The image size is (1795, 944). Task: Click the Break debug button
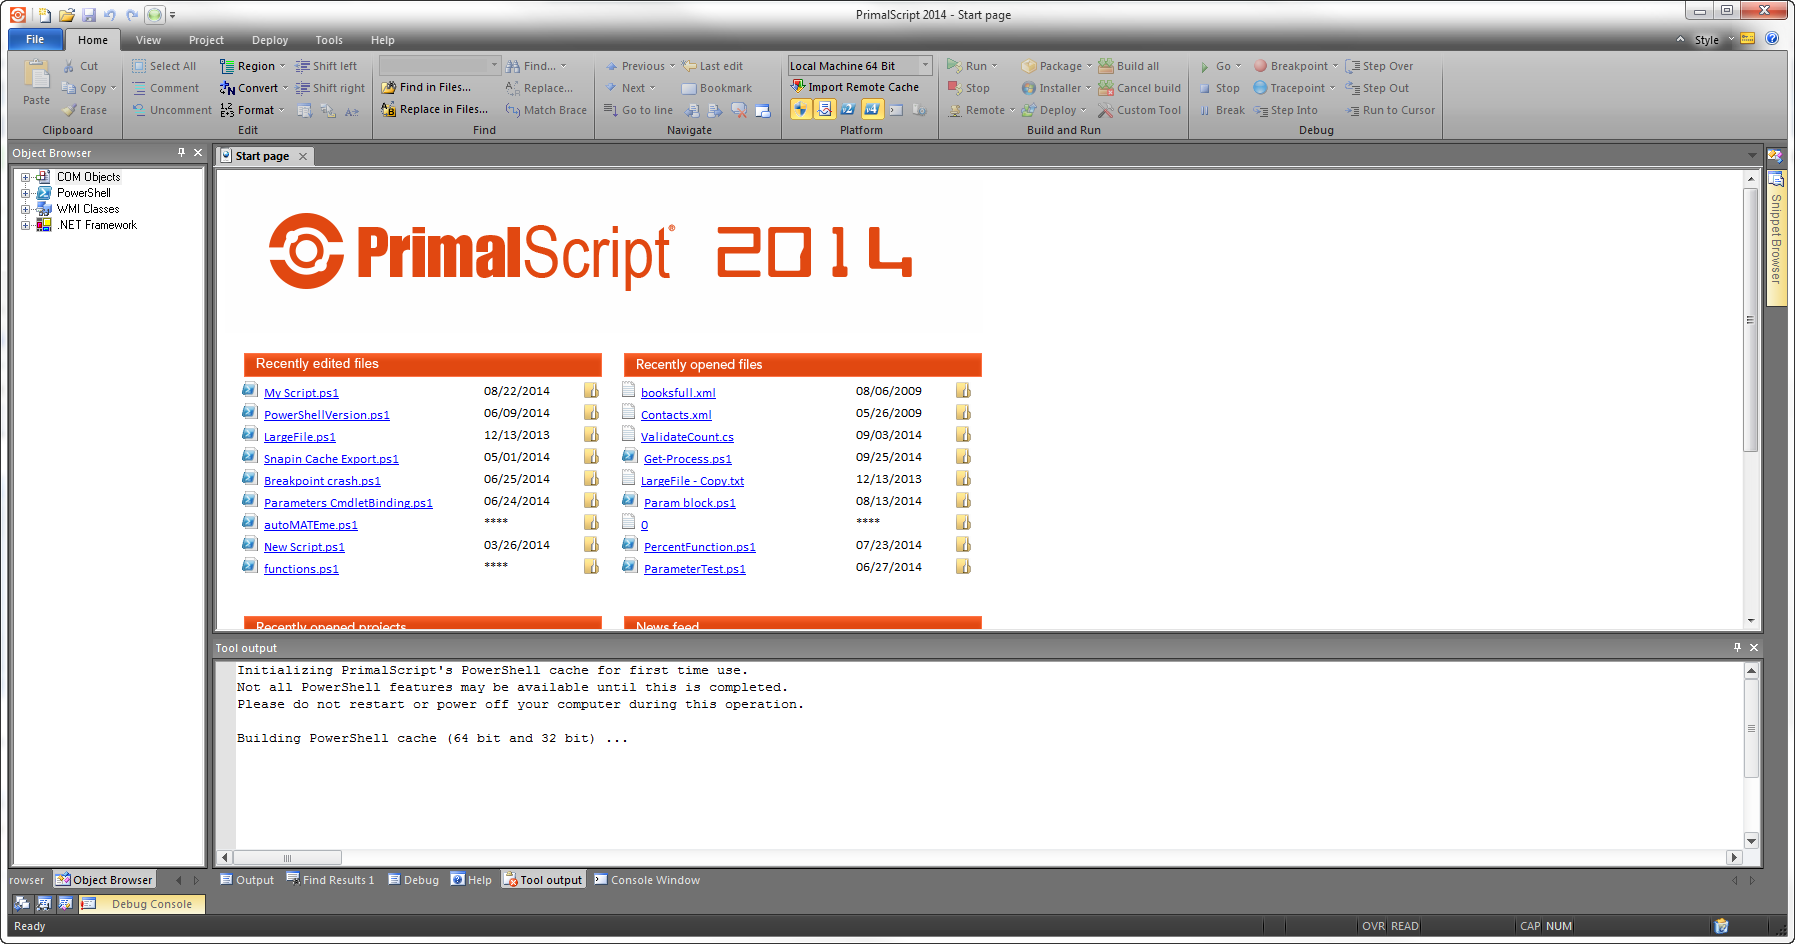coord(1222,110)
